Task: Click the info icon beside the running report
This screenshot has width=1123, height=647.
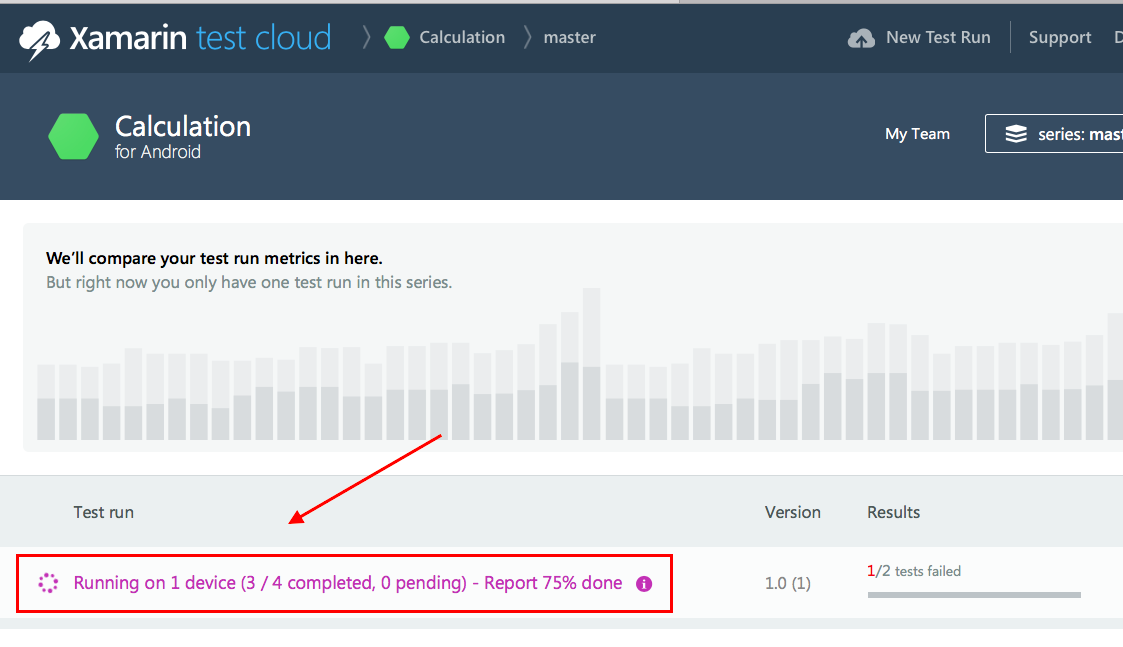Action: point(644,584)
